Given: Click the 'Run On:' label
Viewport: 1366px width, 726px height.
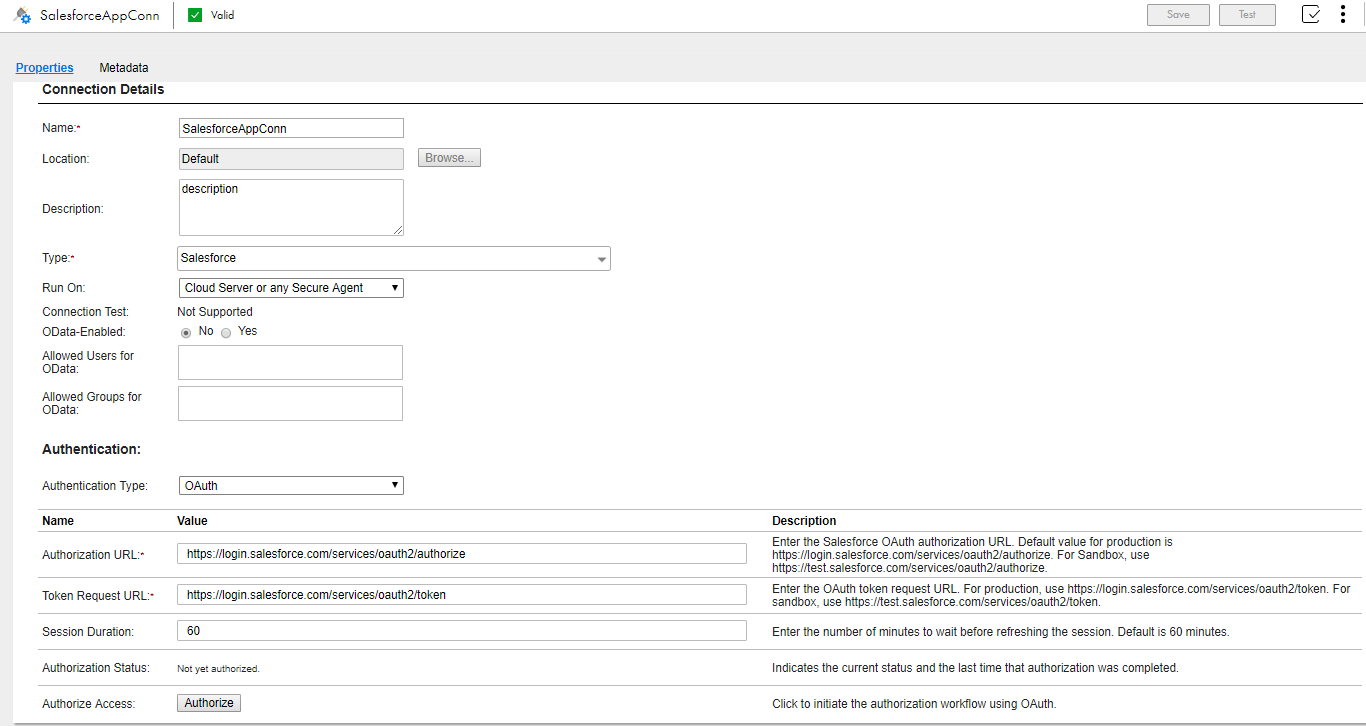Looking at the screenshot, I should pyautogui.click(x=64, y=288).
